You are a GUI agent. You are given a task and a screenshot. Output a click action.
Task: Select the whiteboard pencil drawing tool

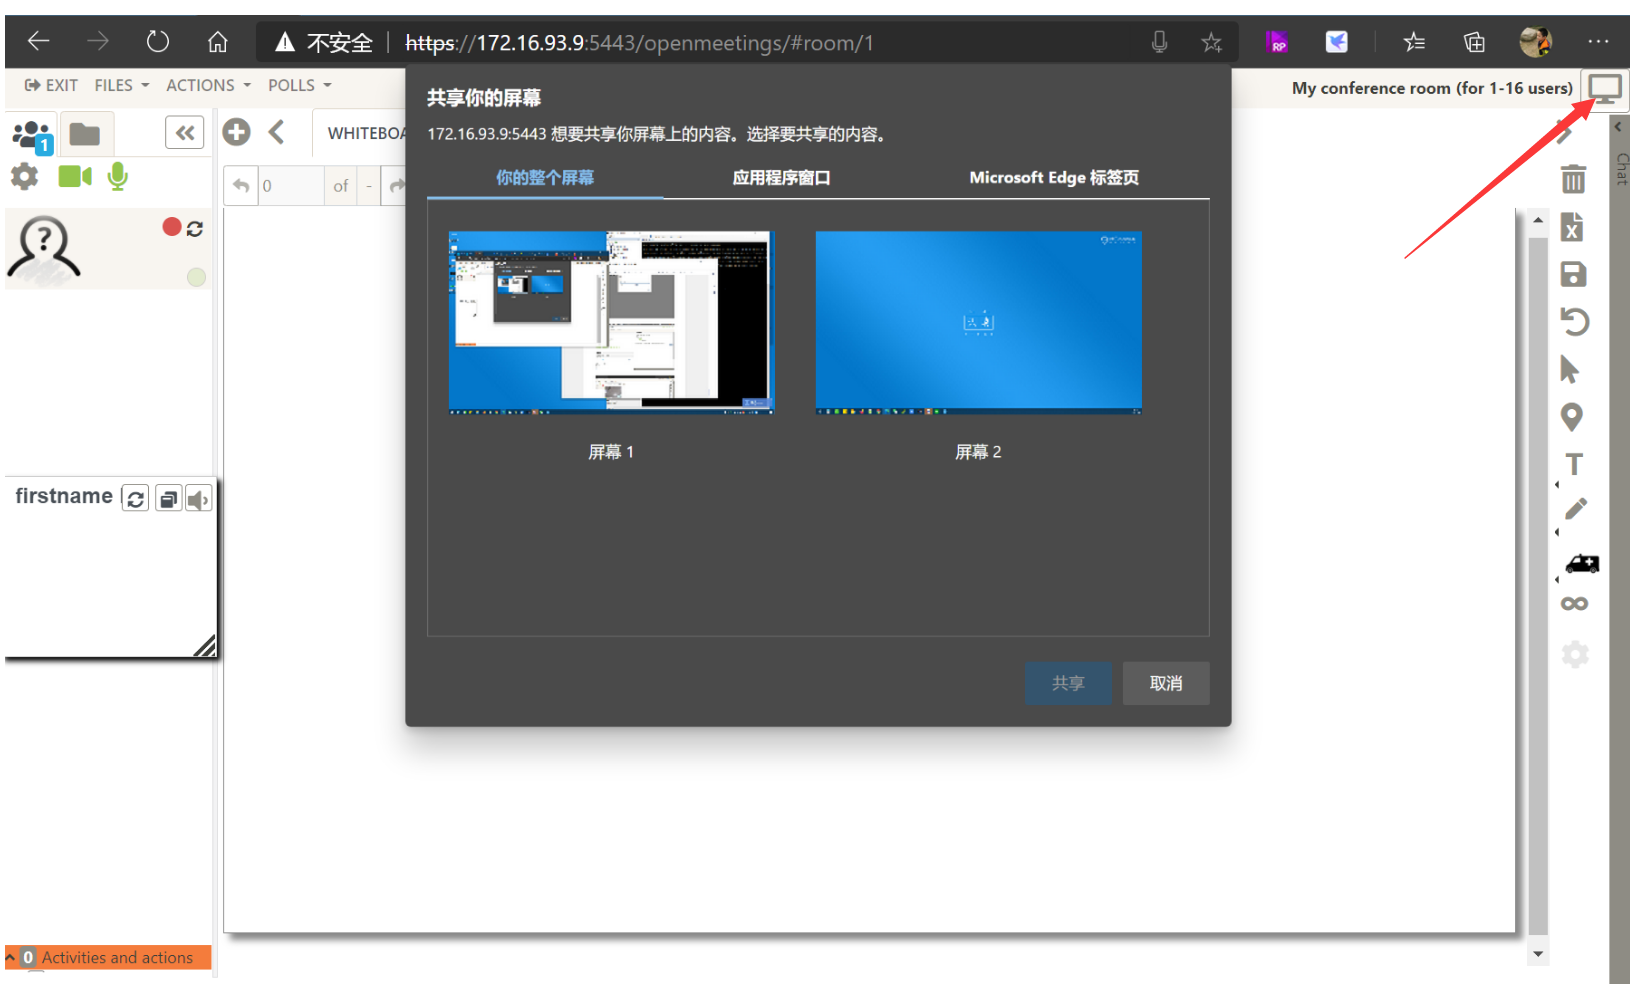(1575, 509)
